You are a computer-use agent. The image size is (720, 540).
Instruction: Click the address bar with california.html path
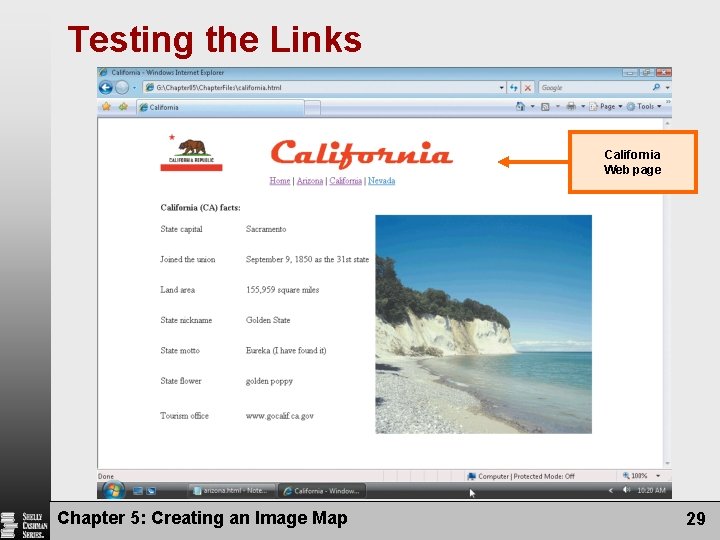(x=321, y=87)
